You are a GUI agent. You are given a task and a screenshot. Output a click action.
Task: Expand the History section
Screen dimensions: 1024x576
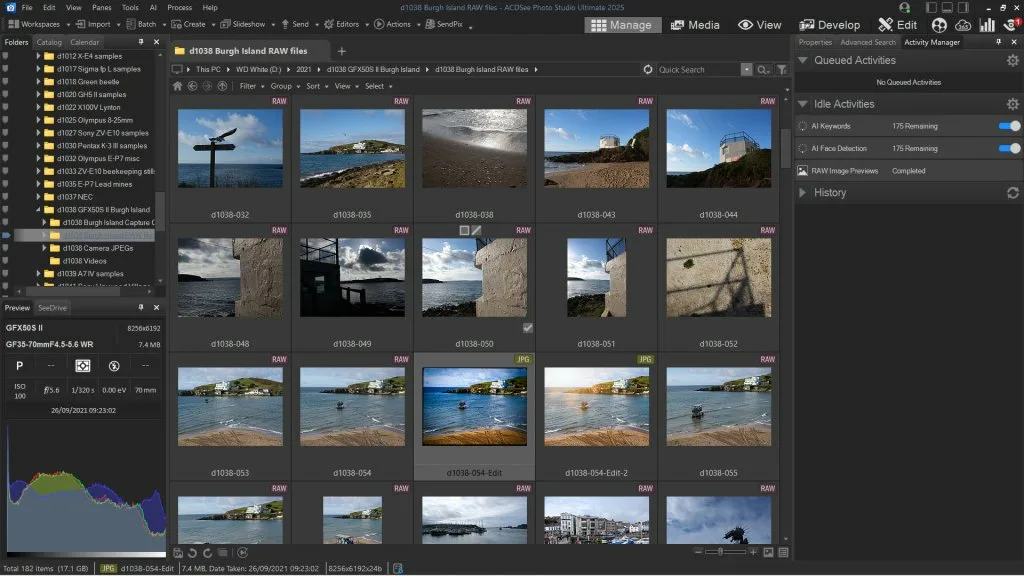802,193
